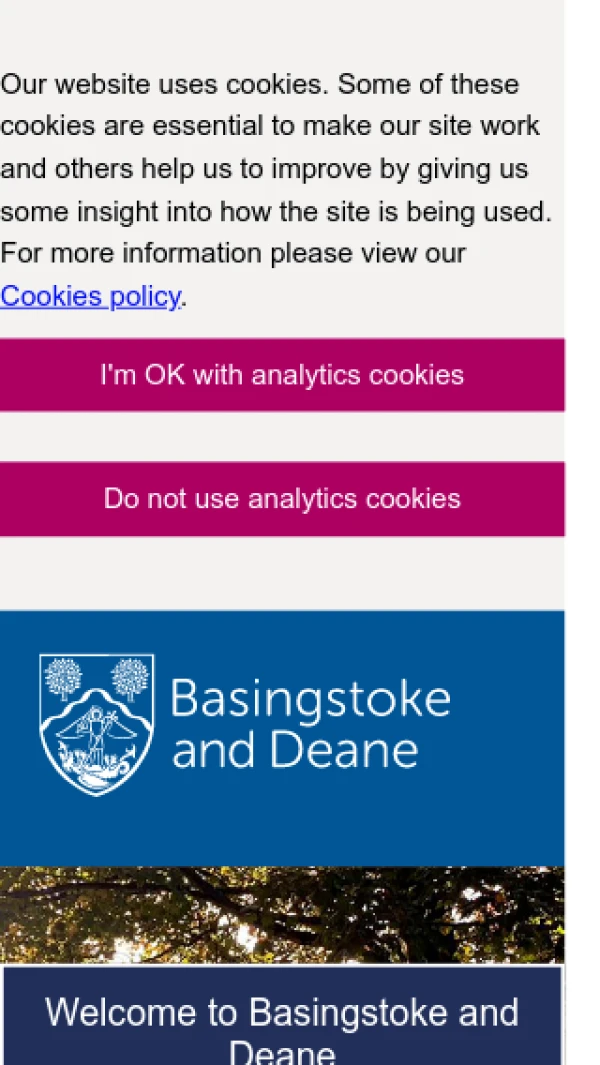Click the "For more information please view our" text
The height and width of the screenshot is (1065, 600).
(x=232, y=253)
